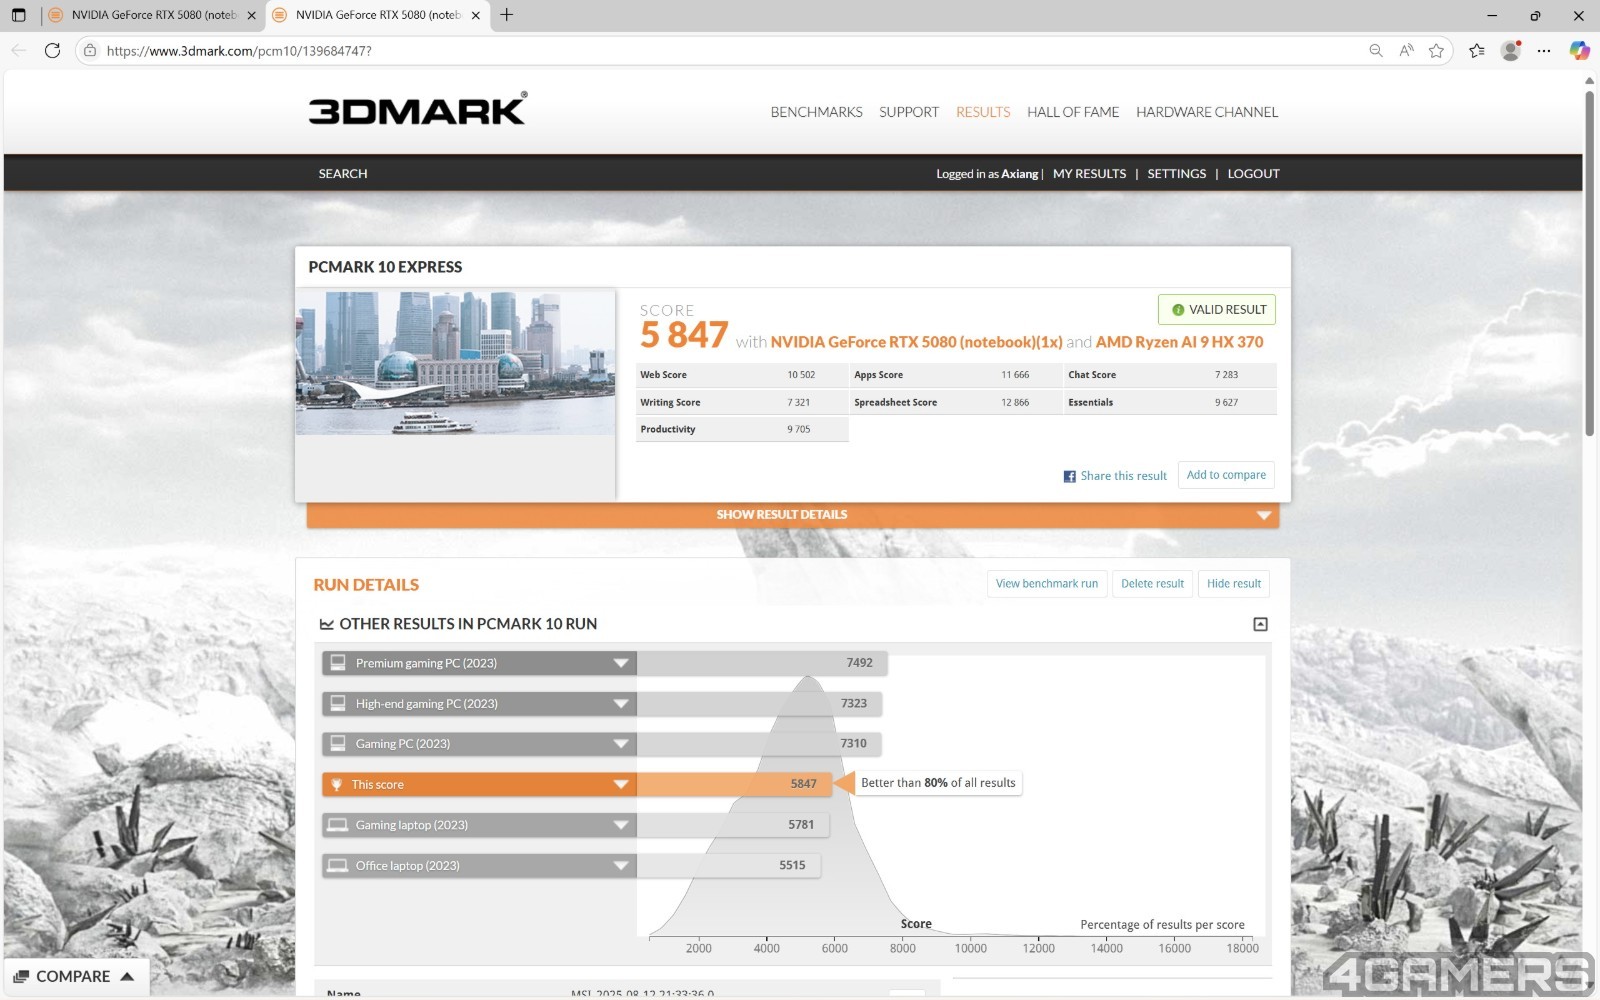Image resolution: width=1600 pixels, height=1000 pixels.
Task: Open the Copilot sidebar icon
Action: tap(1579, 50)
